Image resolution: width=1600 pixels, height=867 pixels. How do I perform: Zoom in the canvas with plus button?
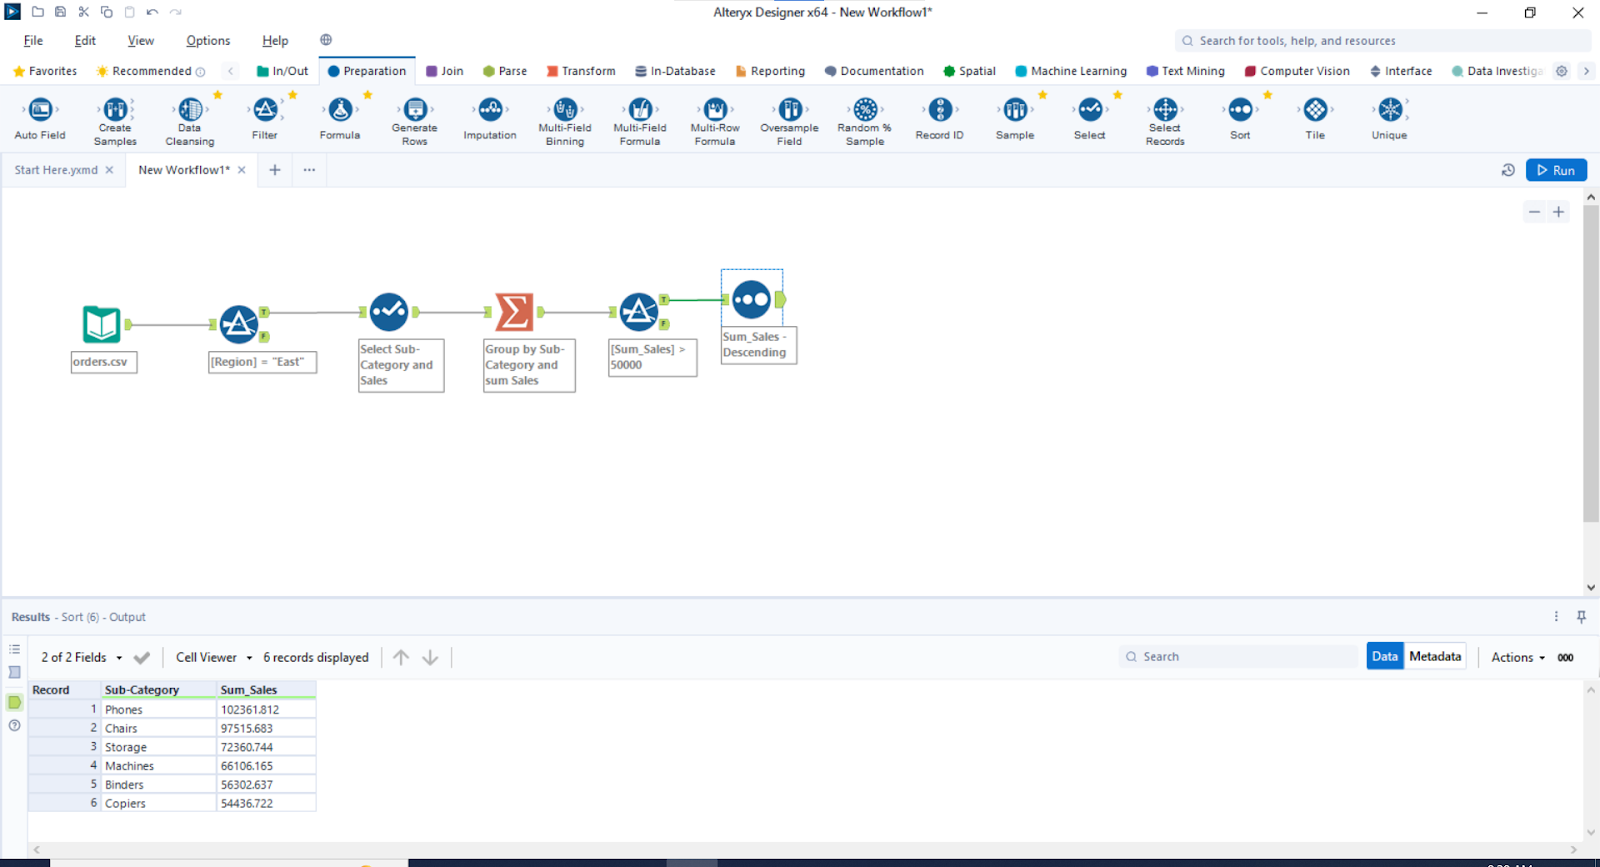coord(1558,212)
